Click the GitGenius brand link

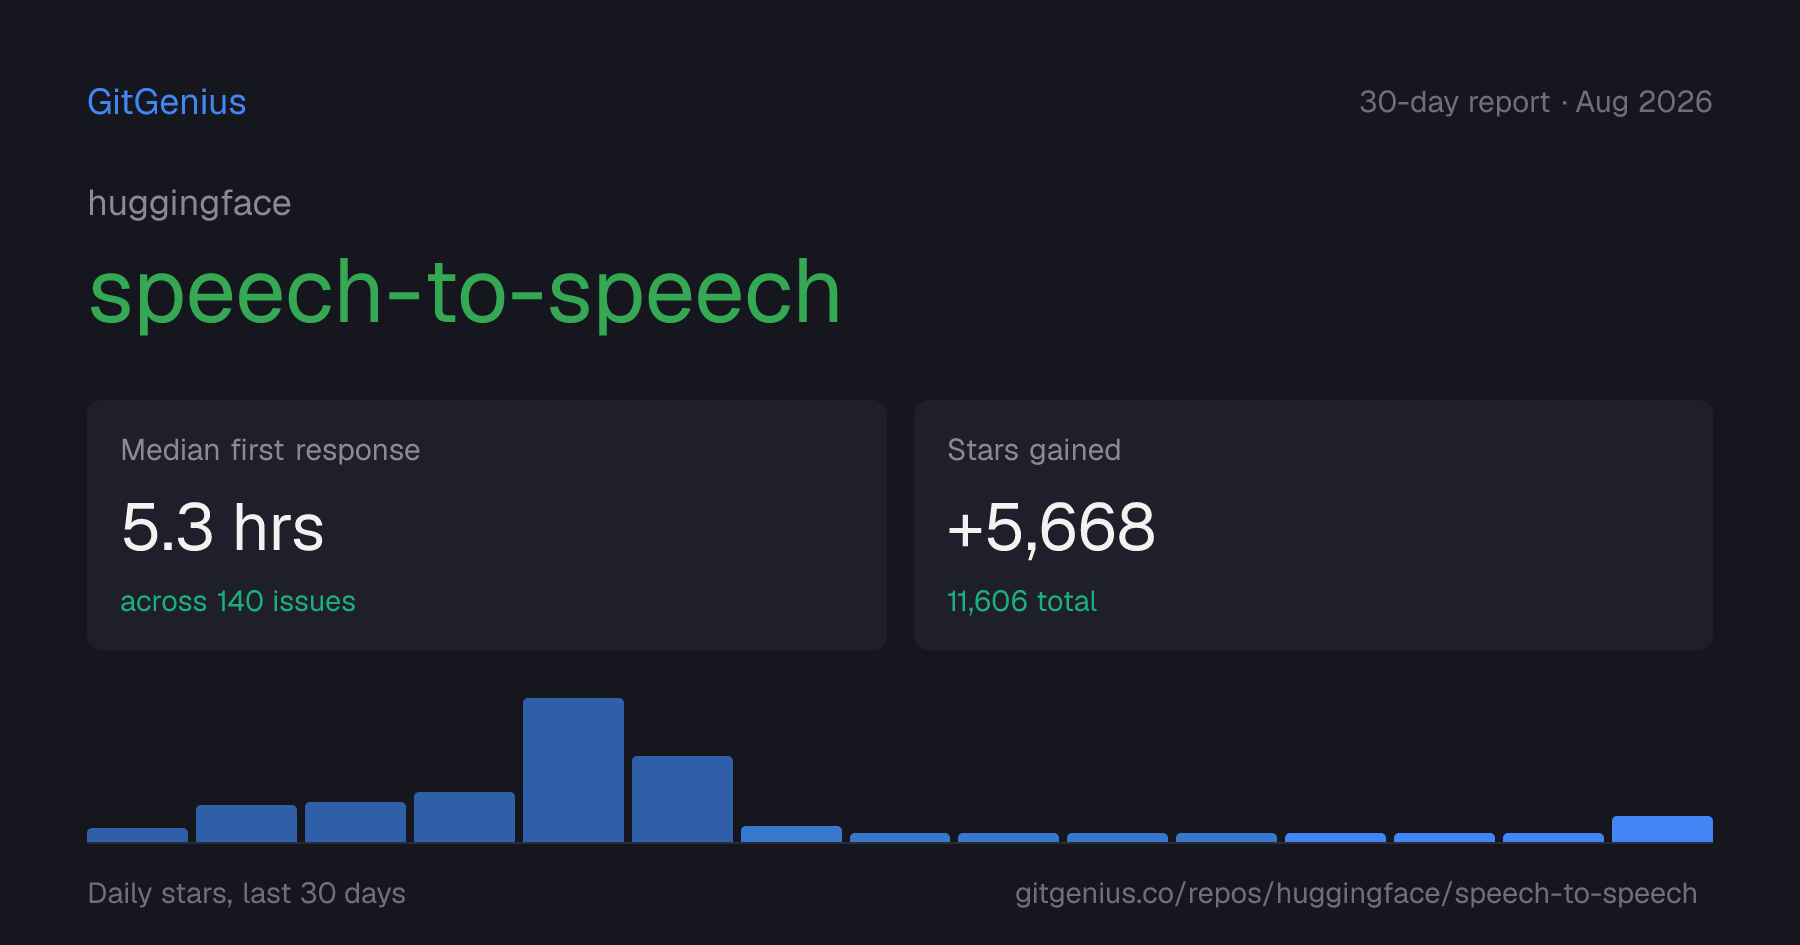167,102
